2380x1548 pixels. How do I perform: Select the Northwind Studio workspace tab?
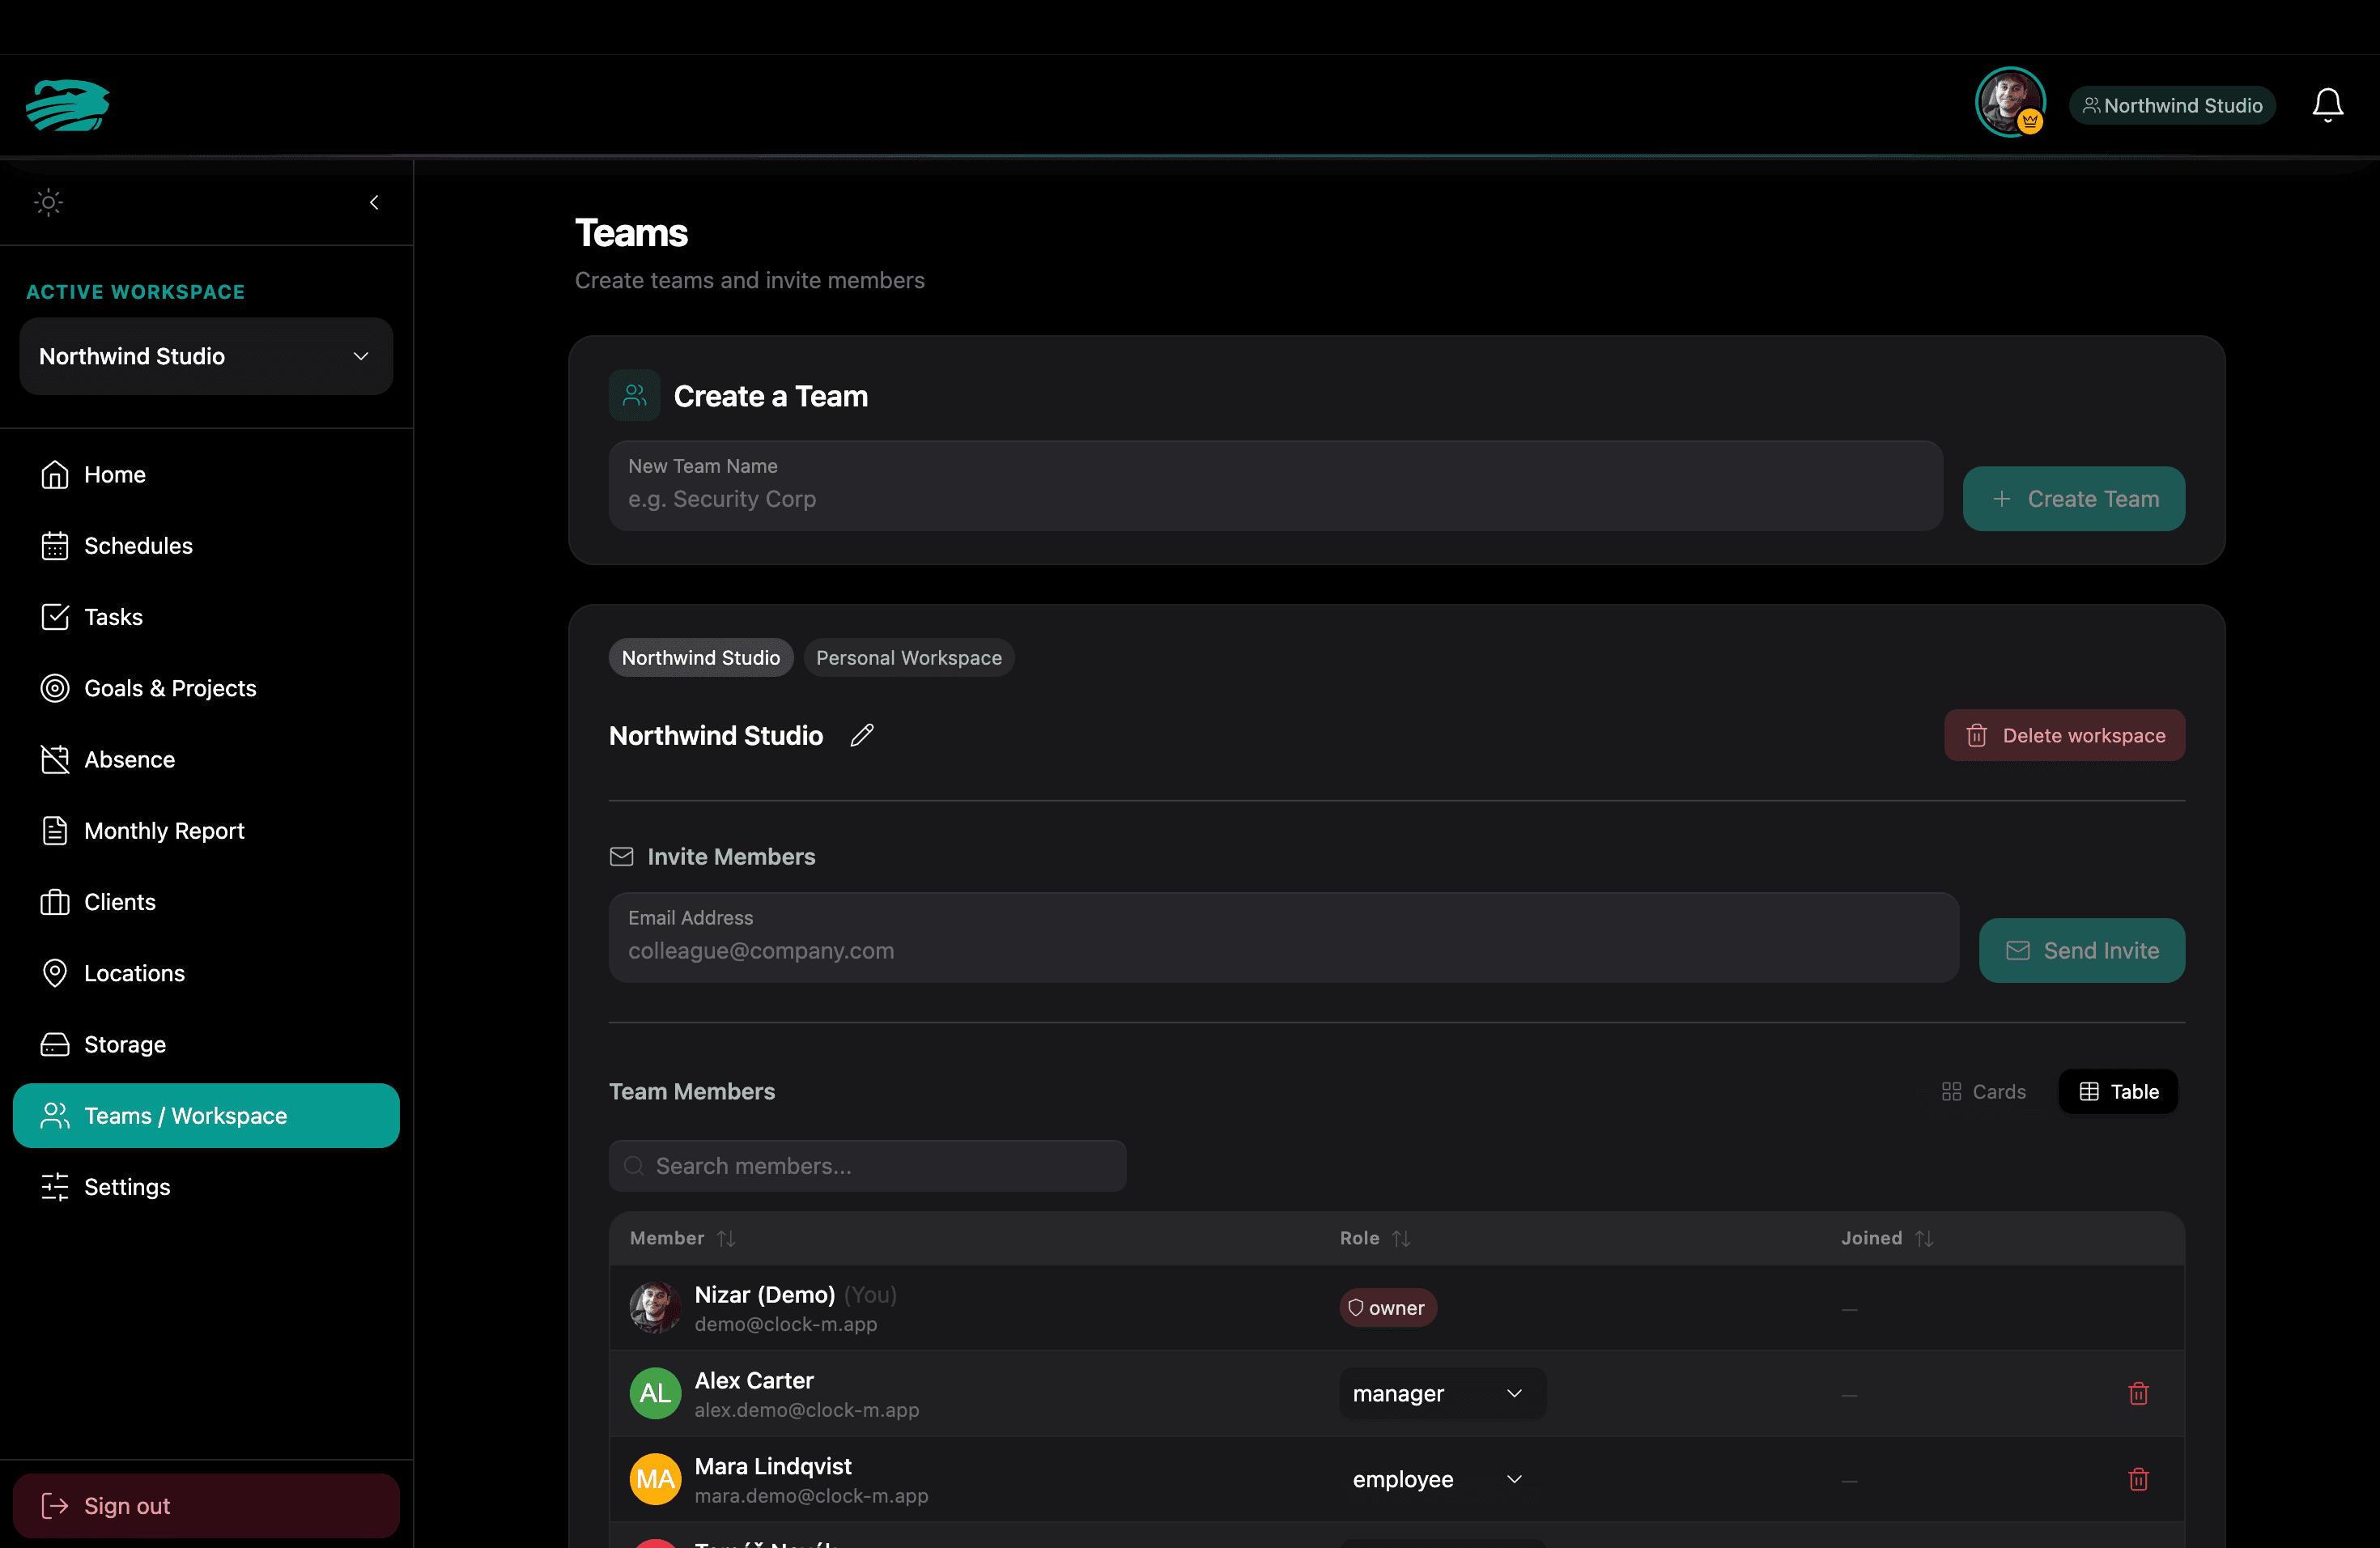(x=700, y=657)
